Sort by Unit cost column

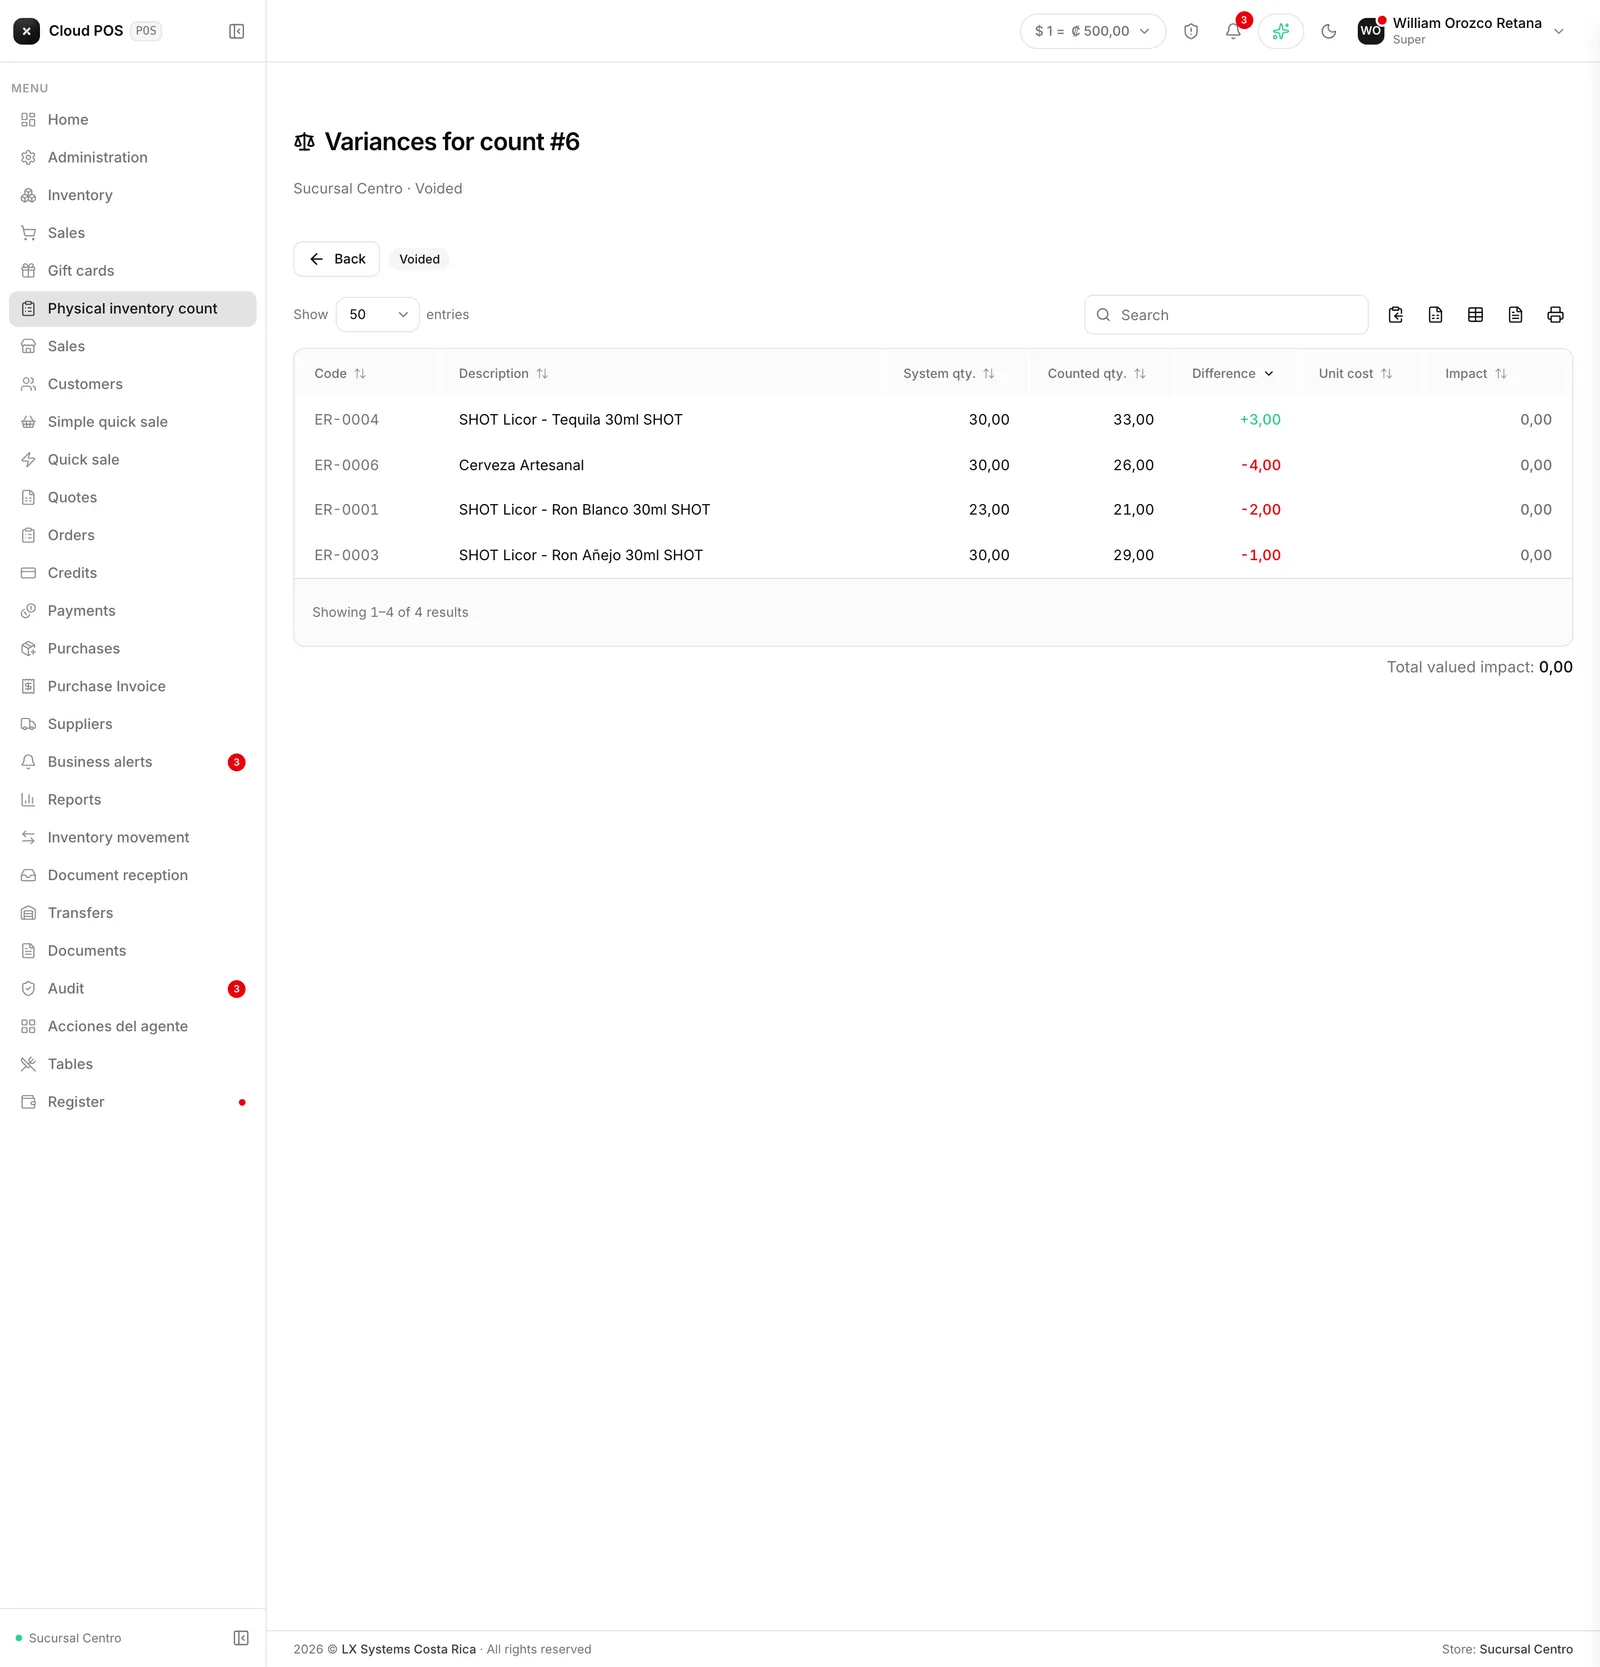pos(1355,374)
